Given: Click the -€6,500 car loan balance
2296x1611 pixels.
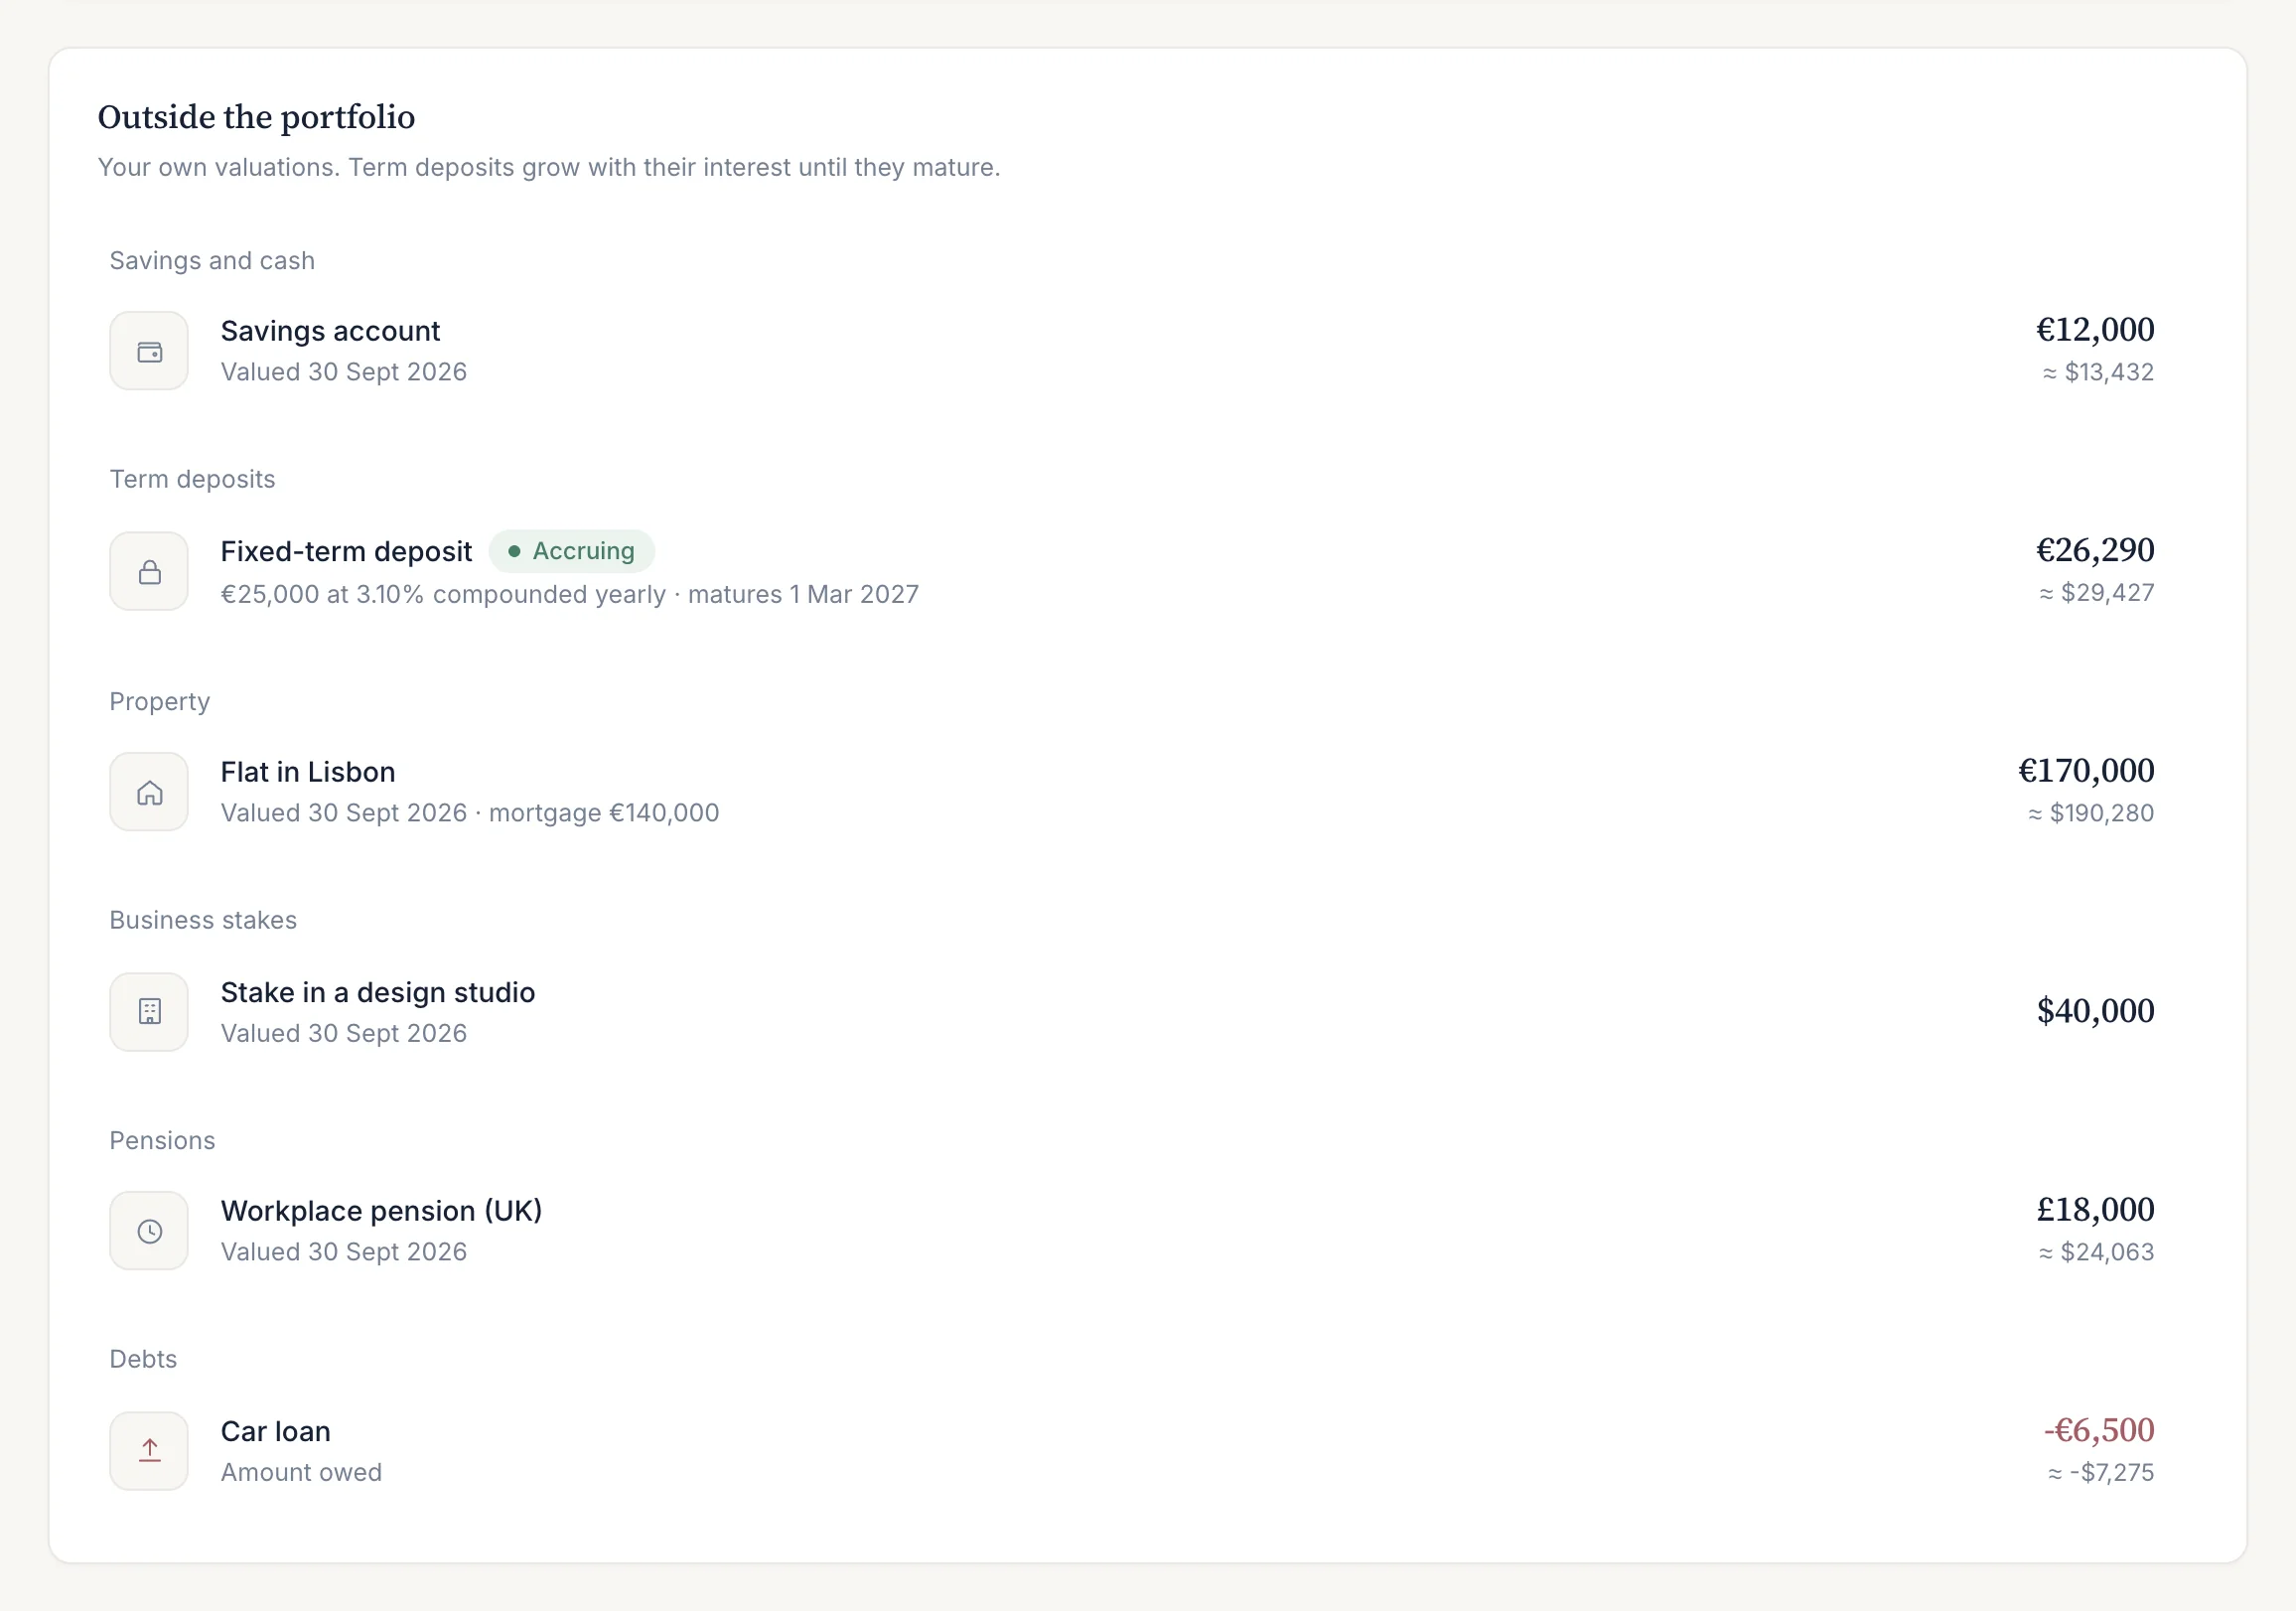Looking at the screenshot, I should 2099,1430.
